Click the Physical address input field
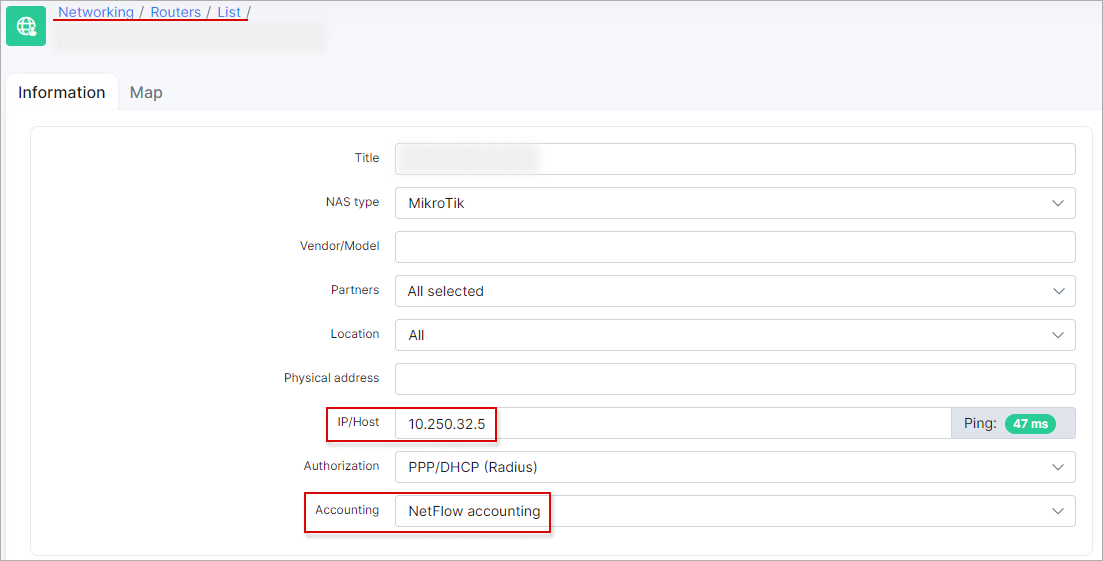This screenshot has width=1103, height=561. point(735,379)
